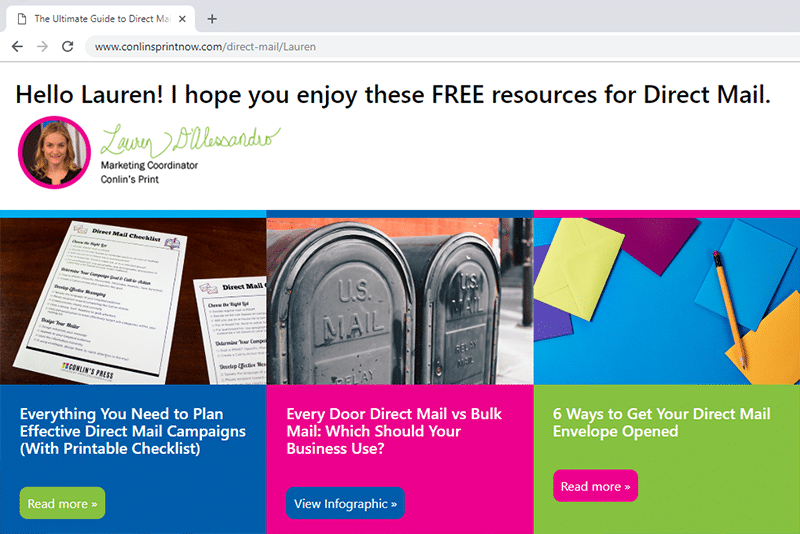Image resolution: width=800 pixels, height=534 pixels.
Task: Select the Ultimate Guide to Direct Mail tab
Action: [101, 19]
